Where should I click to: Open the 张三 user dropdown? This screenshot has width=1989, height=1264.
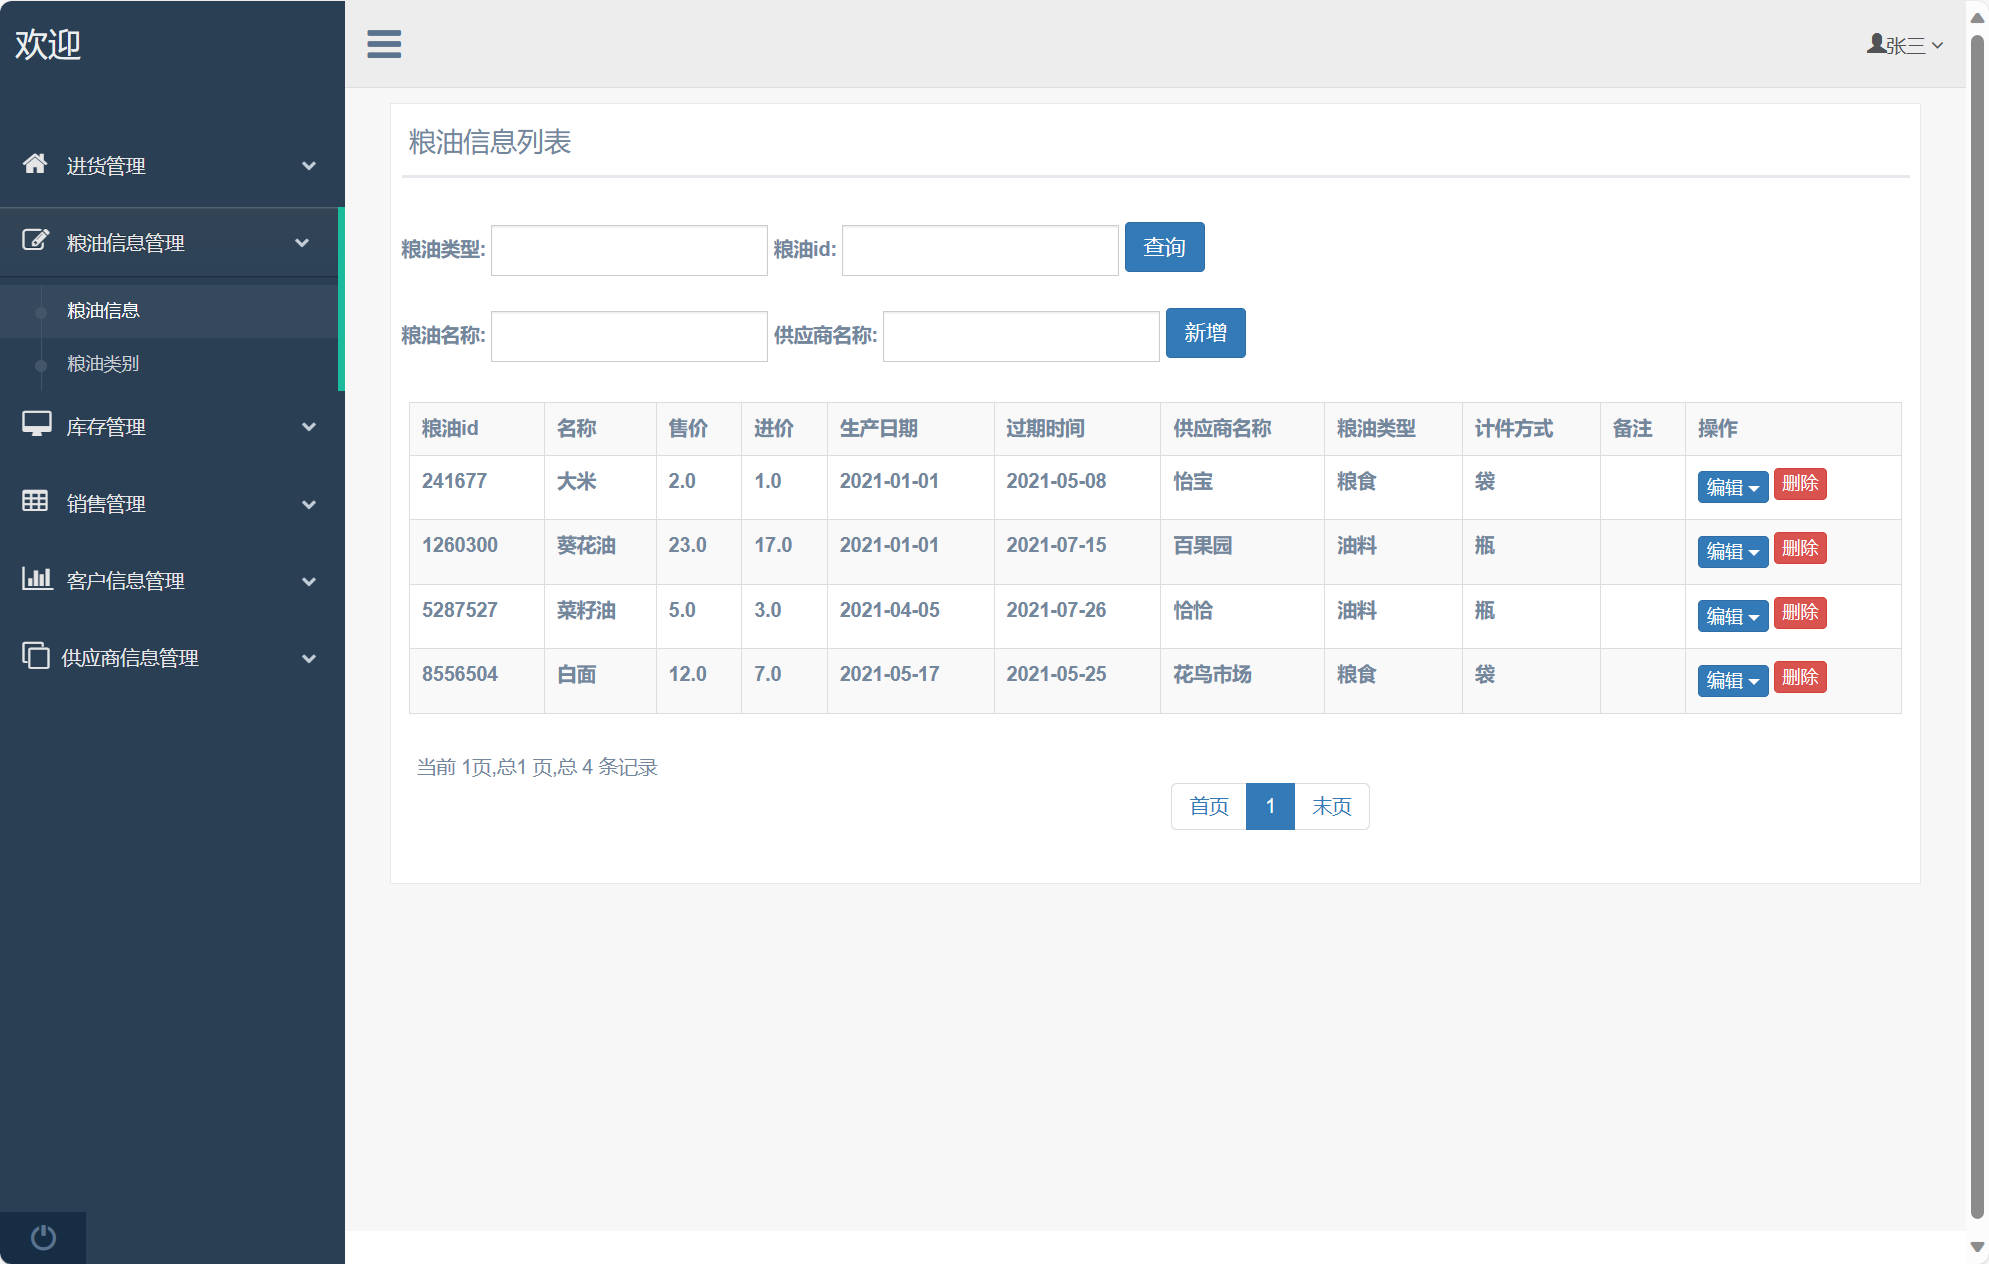[1904, 45]
